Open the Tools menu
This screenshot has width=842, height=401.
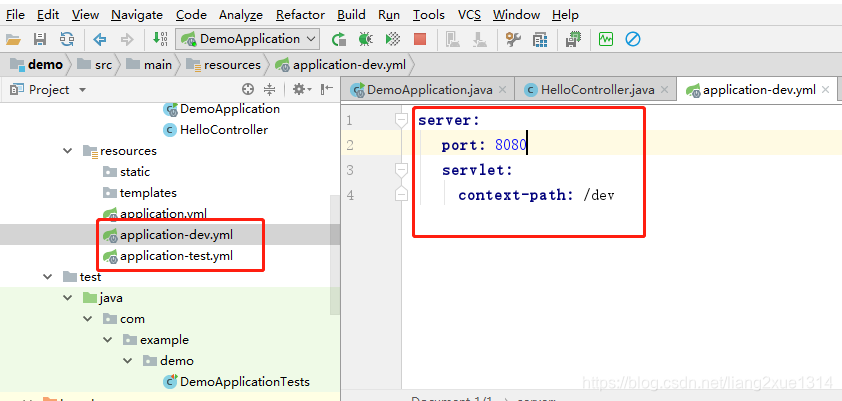[x=429, y=15]
